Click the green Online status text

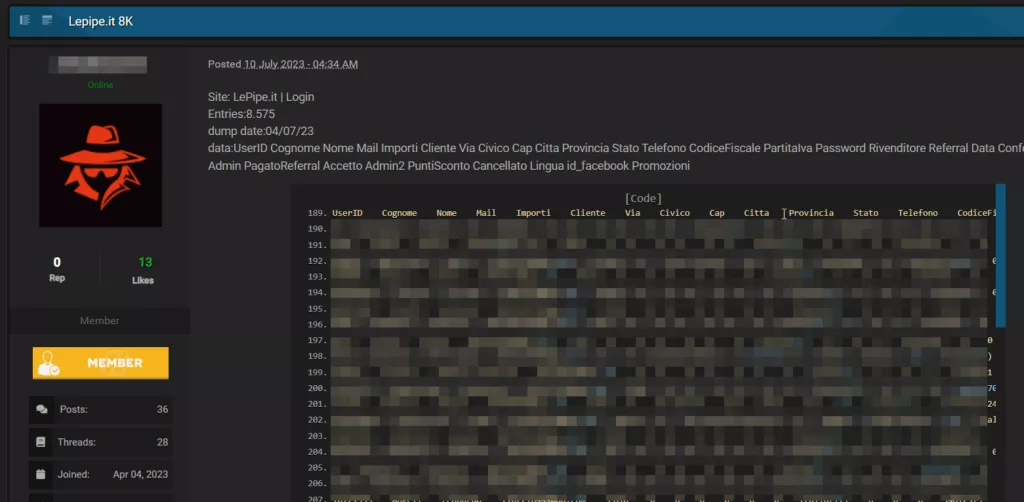(100, 85)
